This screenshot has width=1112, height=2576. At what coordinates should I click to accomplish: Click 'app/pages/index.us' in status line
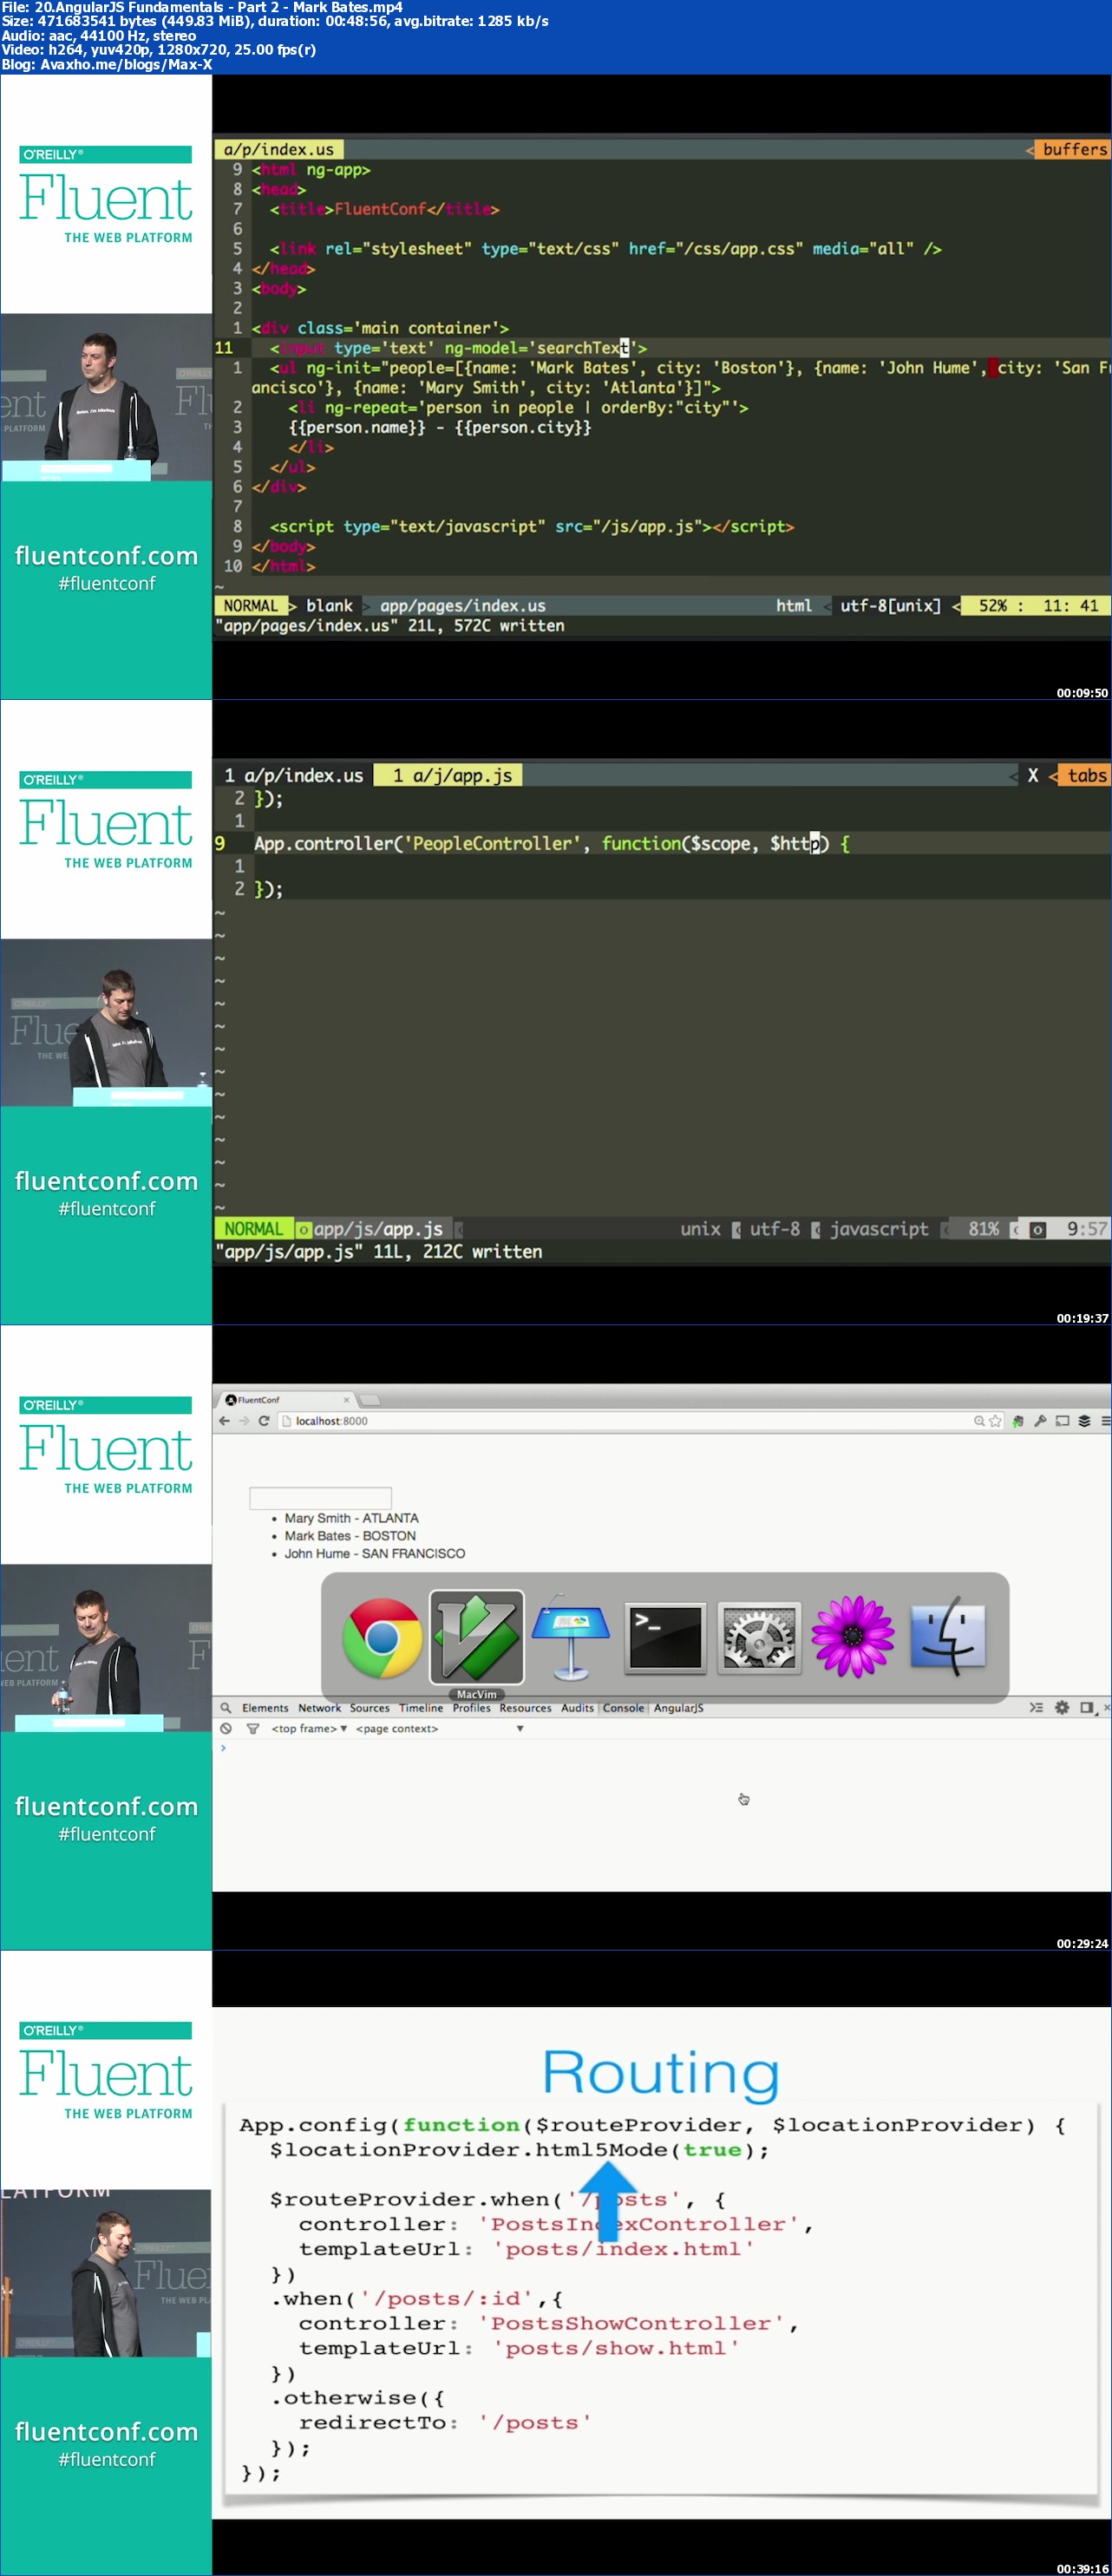pos(462,606)
